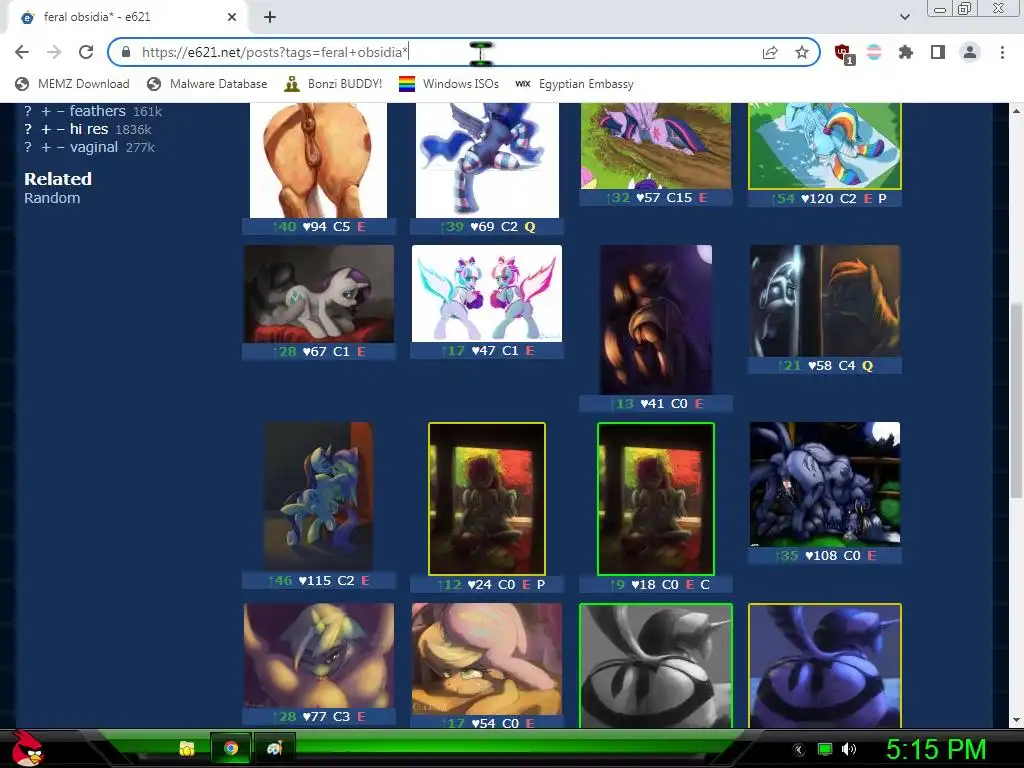Bookmark this page with the star icon
Image resolution: width=1024 pixels, height=768 pixels.
click(x=802, y=53)
